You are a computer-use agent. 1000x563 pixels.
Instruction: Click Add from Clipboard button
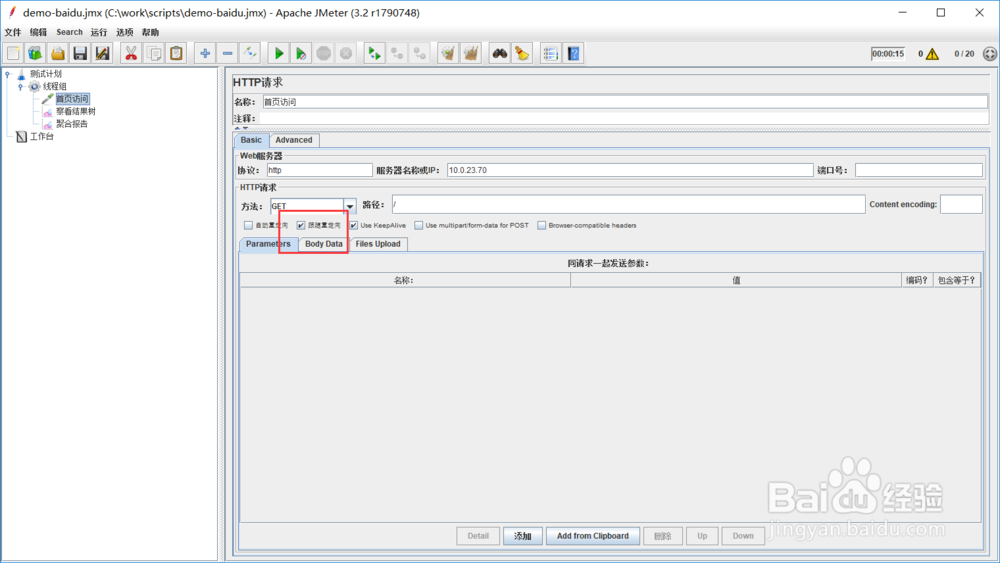point(592,536)
